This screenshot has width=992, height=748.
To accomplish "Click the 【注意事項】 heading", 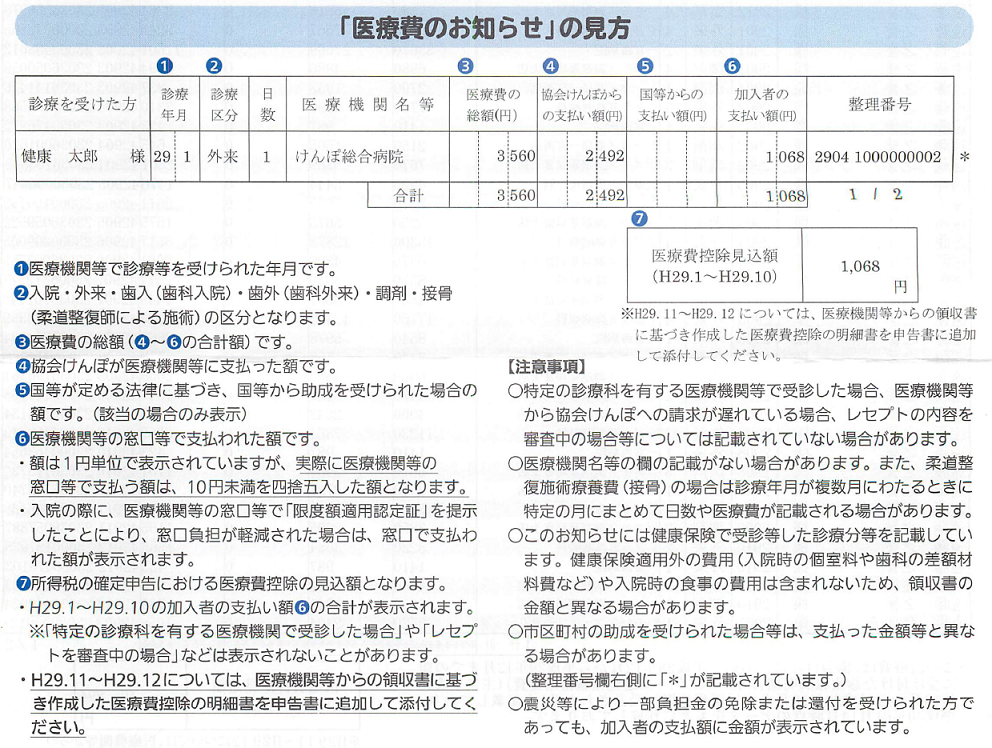I will (547, 366).
